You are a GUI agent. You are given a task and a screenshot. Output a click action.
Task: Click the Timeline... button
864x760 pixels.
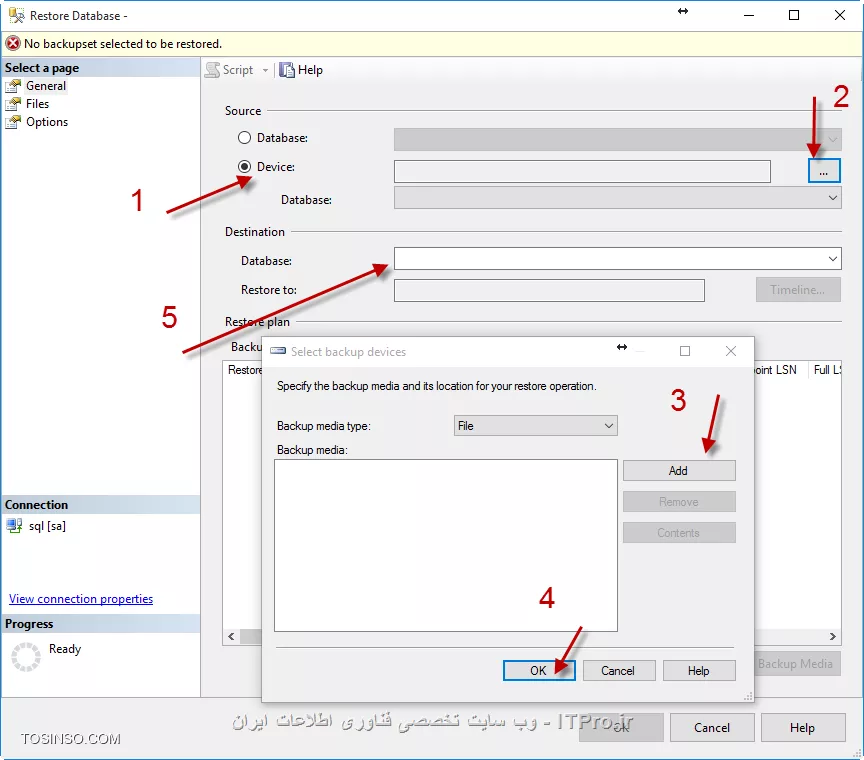point(798,290)
